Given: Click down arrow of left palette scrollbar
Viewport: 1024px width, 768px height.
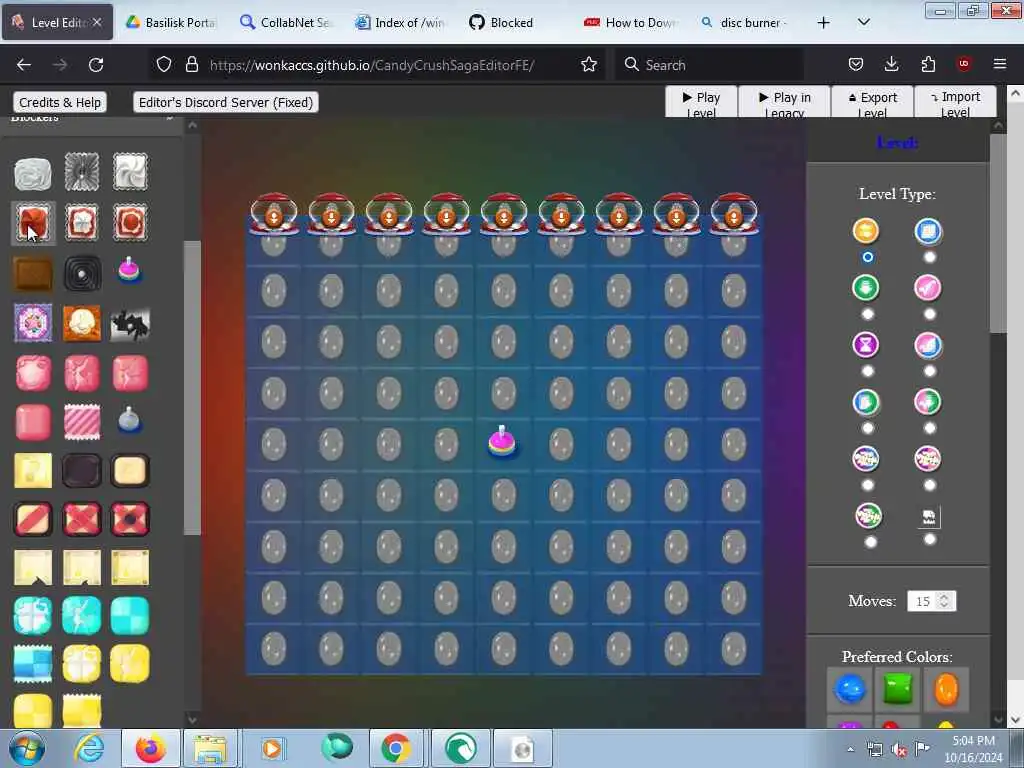Looking at the screenshot, I should (192, 719).
